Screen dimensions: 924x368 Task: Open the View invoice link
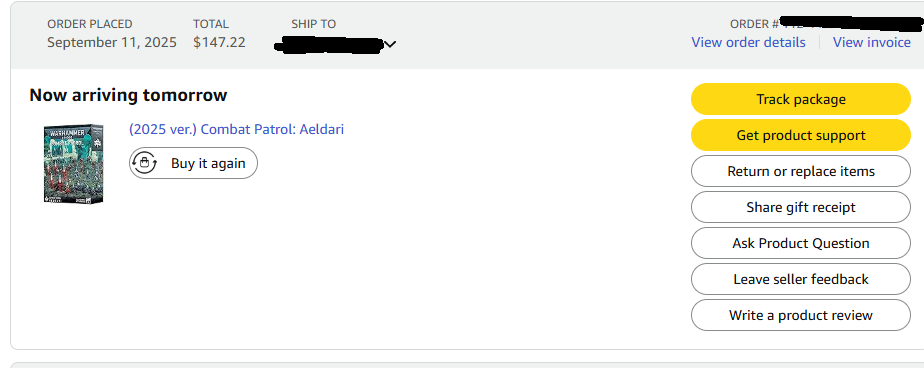[x=872, y=42]
